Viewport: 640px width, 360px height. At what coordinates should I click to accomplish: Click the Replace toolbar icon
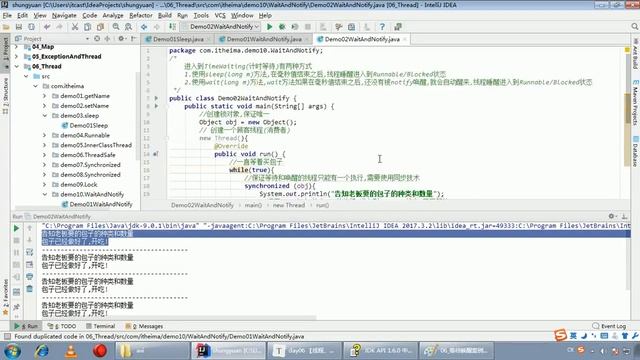pyautogui.click(x=128, y=27)
